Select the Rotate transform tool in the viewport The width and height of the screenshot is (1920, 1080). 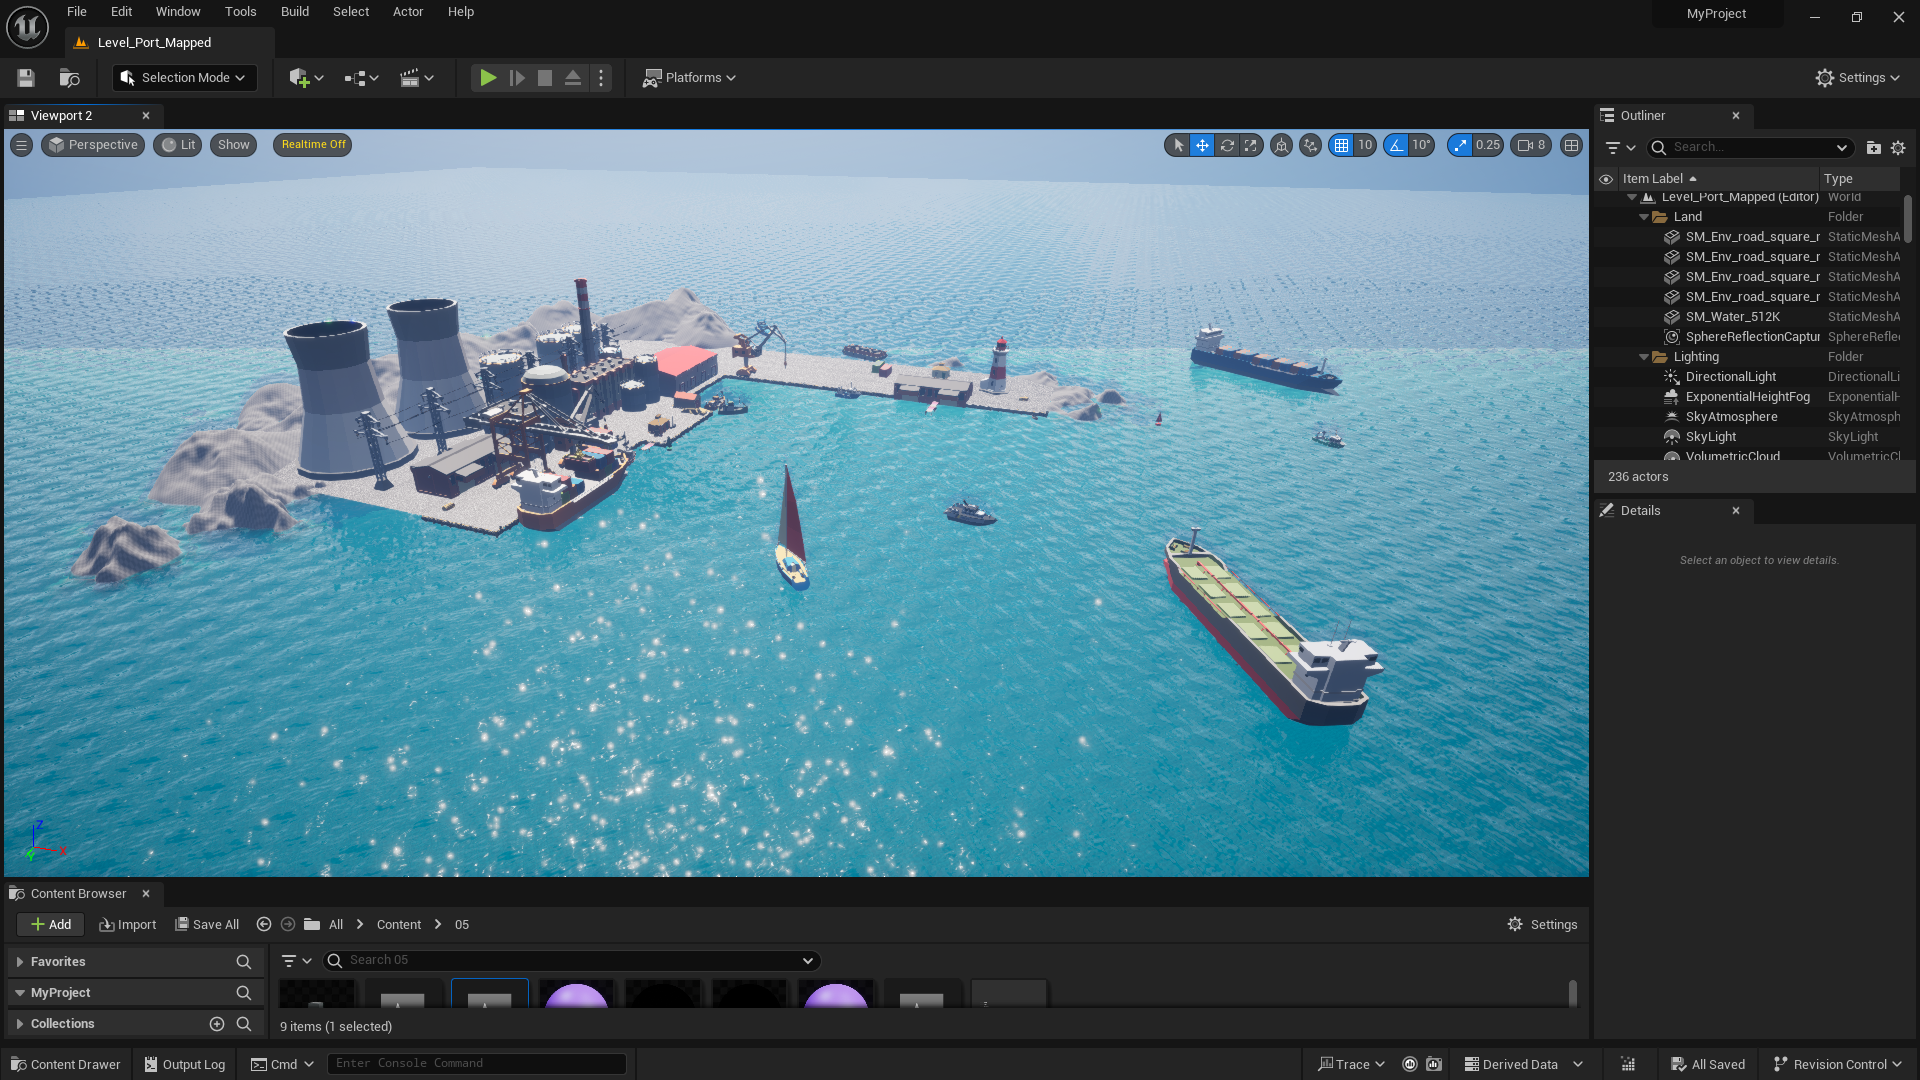(x=1227, y=145)
